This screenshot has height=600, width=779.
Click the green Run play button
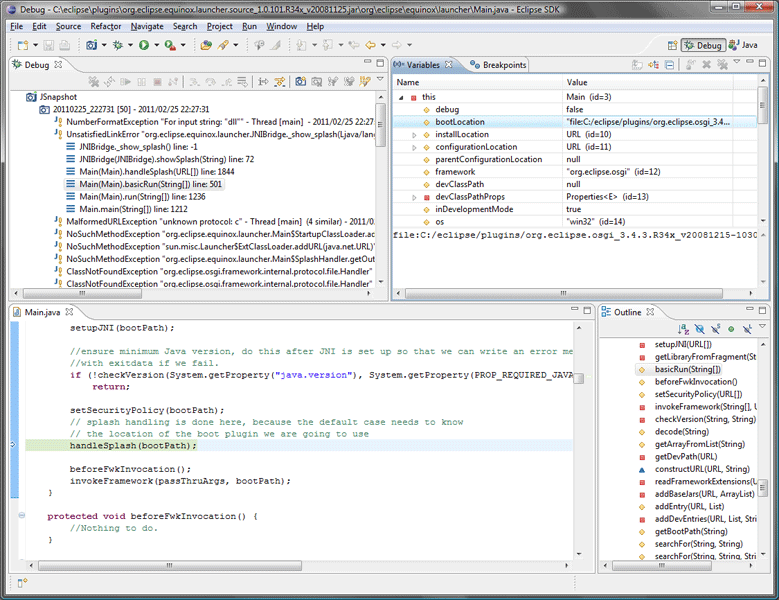pos(144,45)
